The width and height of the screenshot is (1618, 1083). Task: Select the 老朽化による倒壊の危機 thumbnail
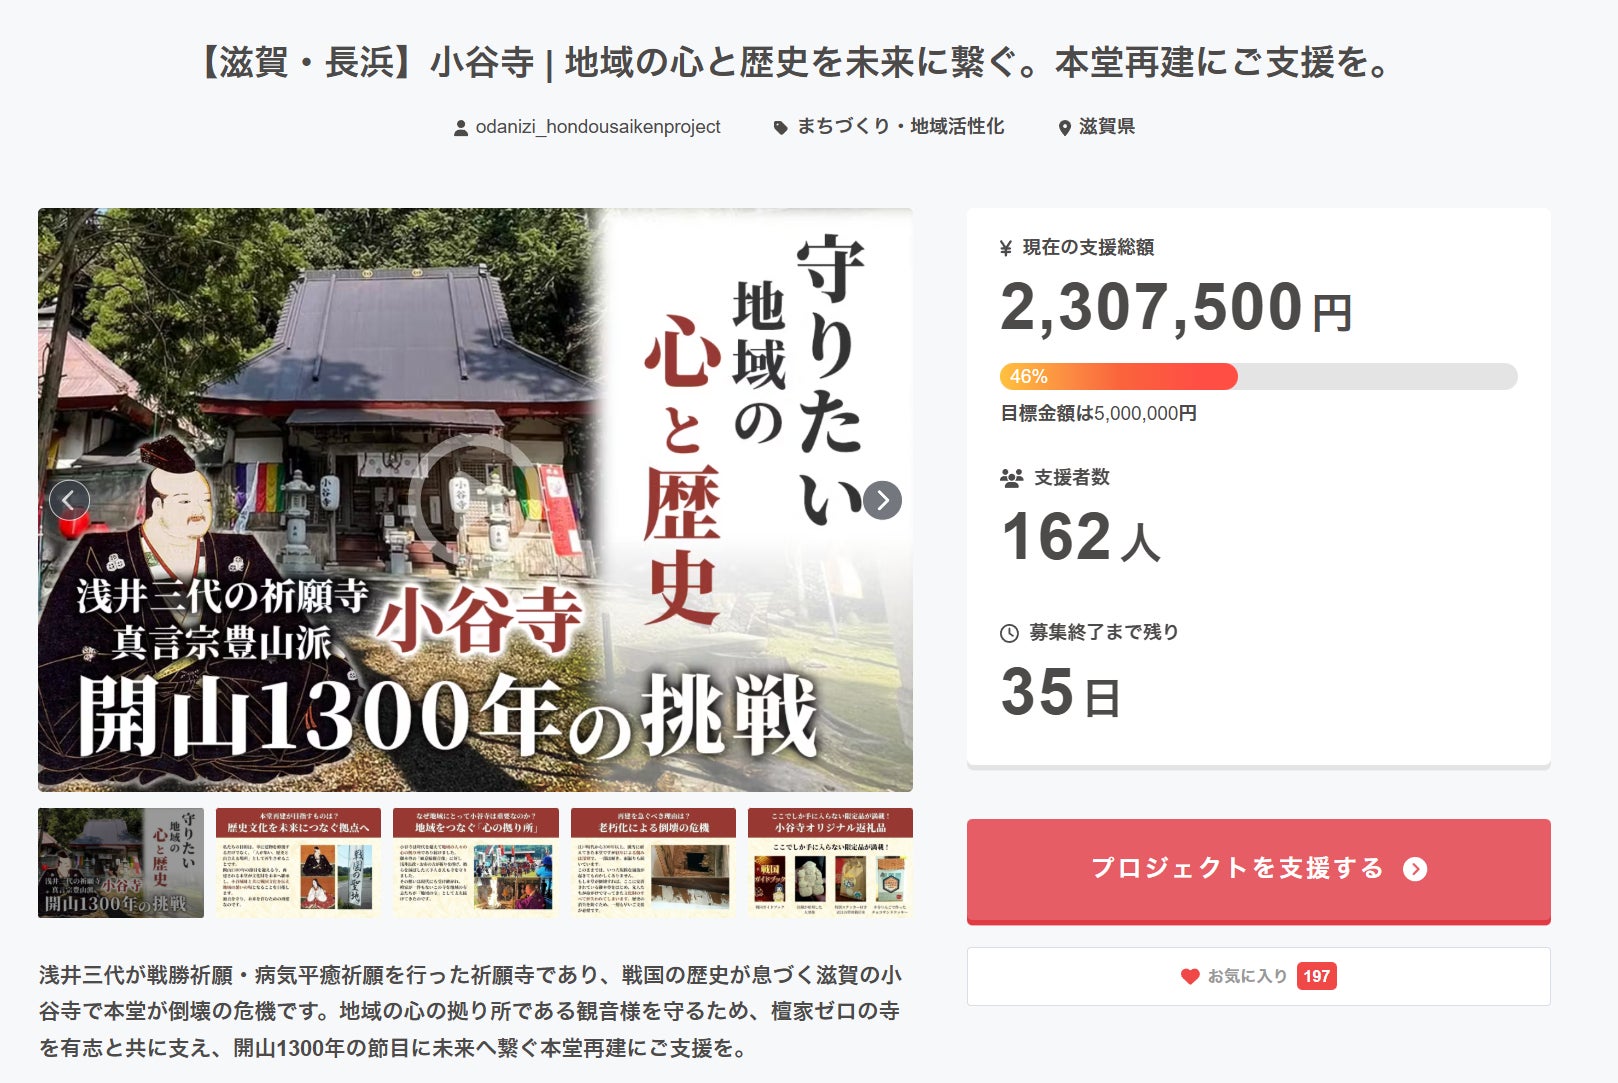click(x=653, y=863)
